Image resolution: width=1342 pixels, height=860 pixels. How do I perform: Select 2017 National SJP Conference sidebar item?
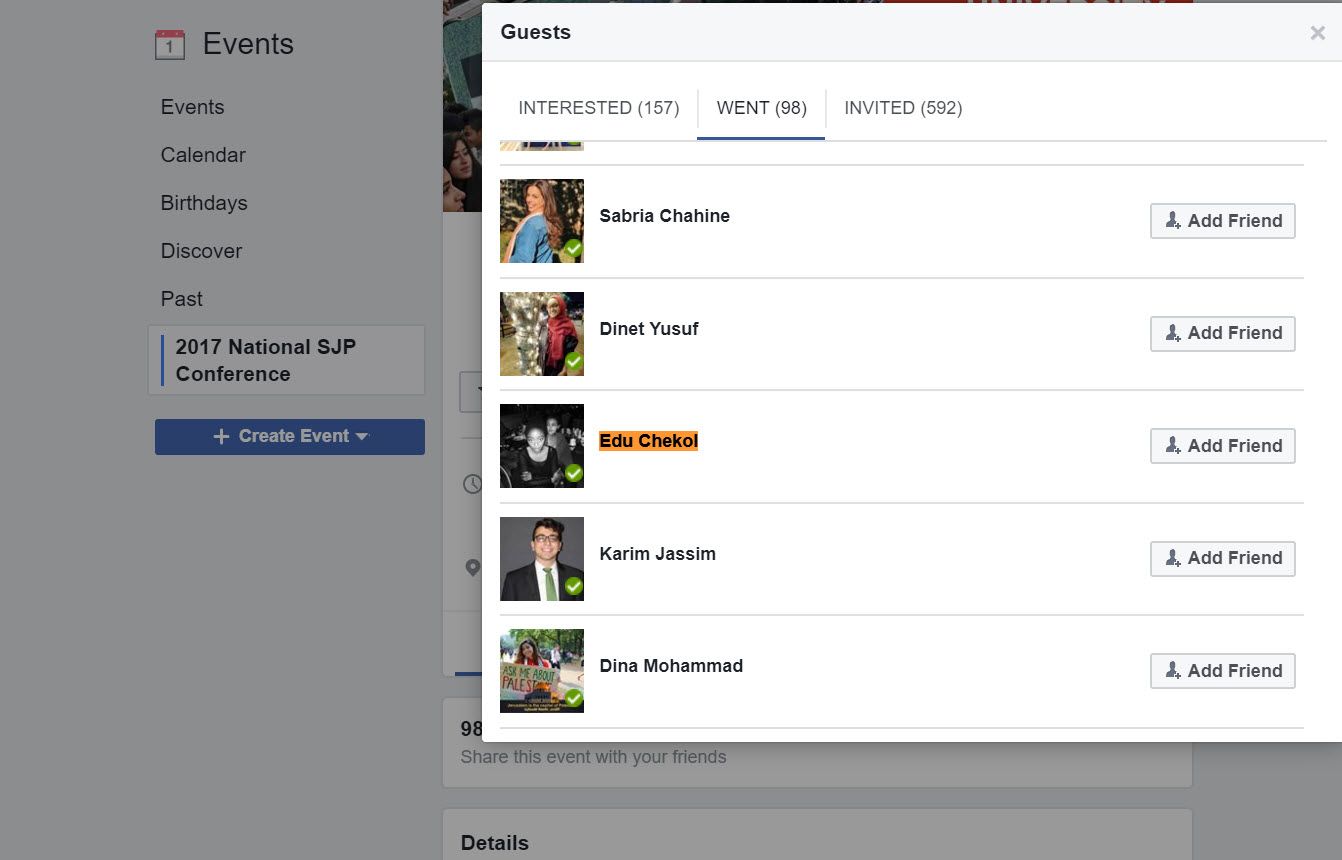tap(266, 360)
